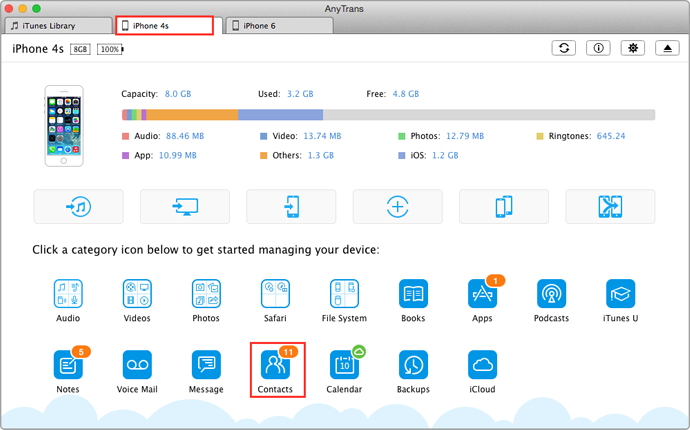Open the Podcasts category
690x430 pixels.
[551, 294]
